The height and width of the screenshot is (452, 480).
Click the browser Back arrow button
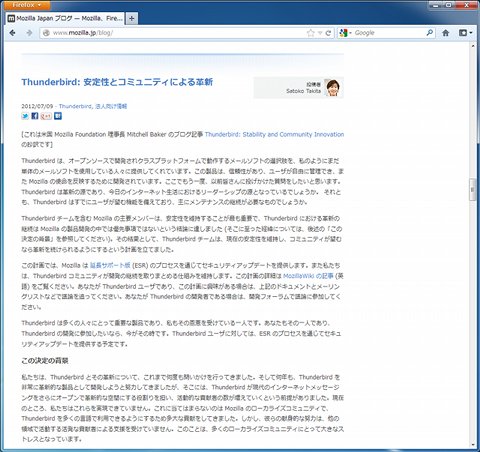[12, 33]
